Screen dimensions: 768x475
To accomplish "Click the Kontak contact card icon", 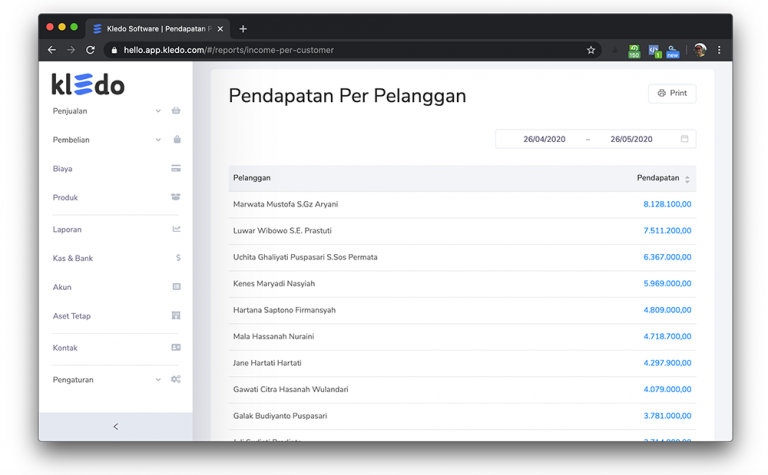I will point(176,347).
